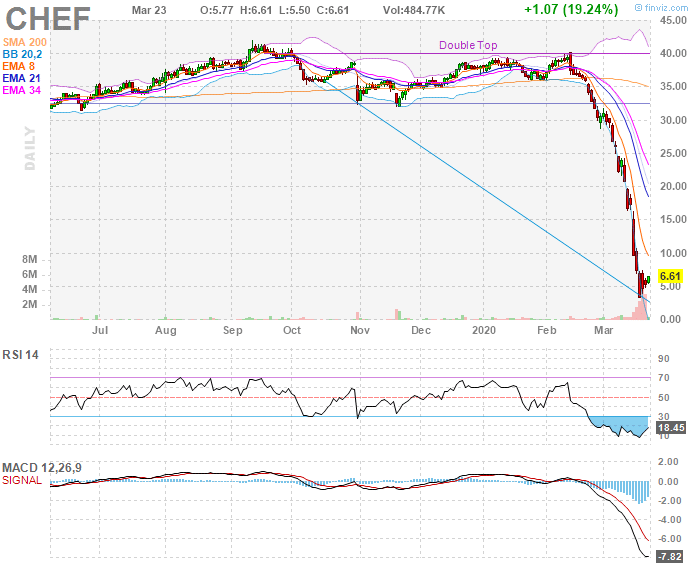Viewport: 700px width, 566px height.
Task: Click the Sep month axis label
Action: pos(233,330)
